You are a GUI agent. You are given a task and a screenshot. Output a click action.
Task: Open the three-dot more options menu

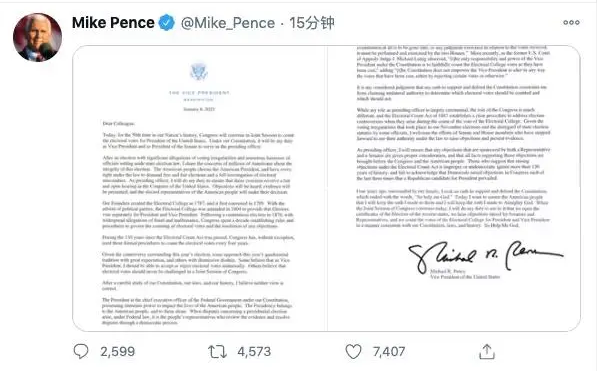click(571, 22)
